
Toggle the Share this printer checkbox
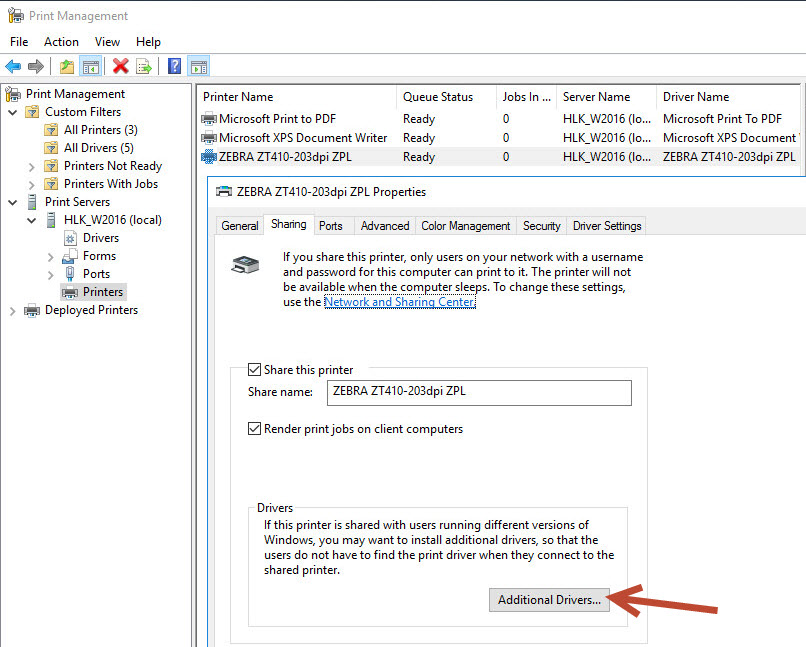pyautogui.click(x=255, y=370)
